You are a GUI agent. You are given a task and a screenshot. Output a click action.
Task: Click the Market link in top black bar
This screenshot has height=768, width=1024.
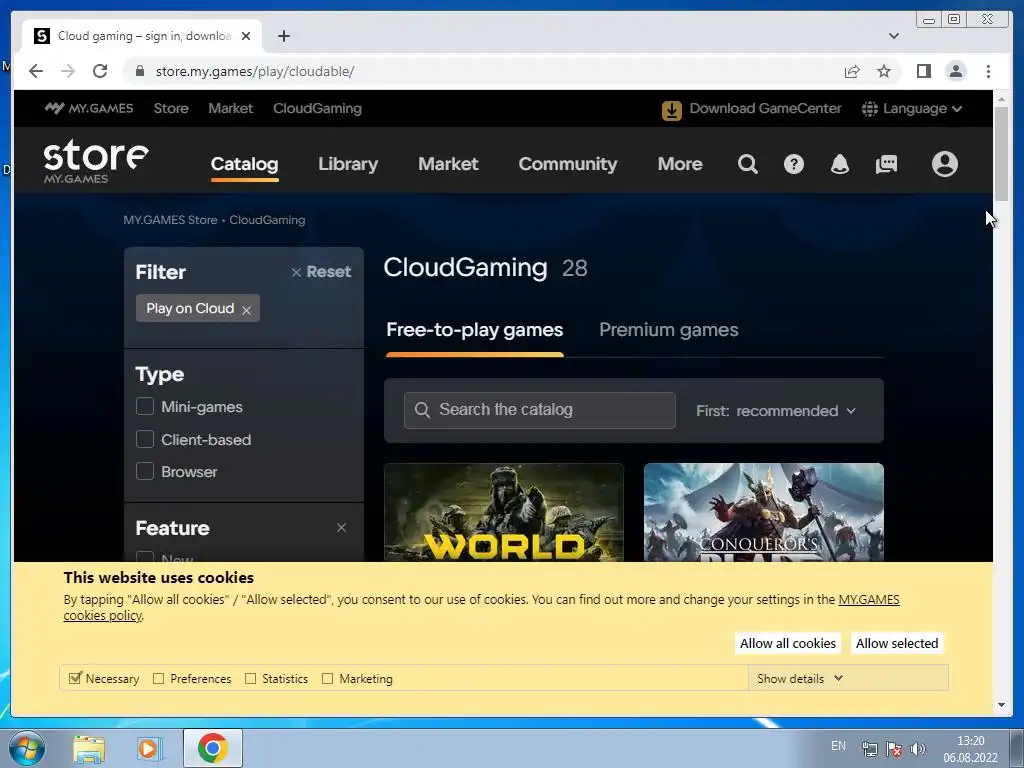[x=231, y=108]
